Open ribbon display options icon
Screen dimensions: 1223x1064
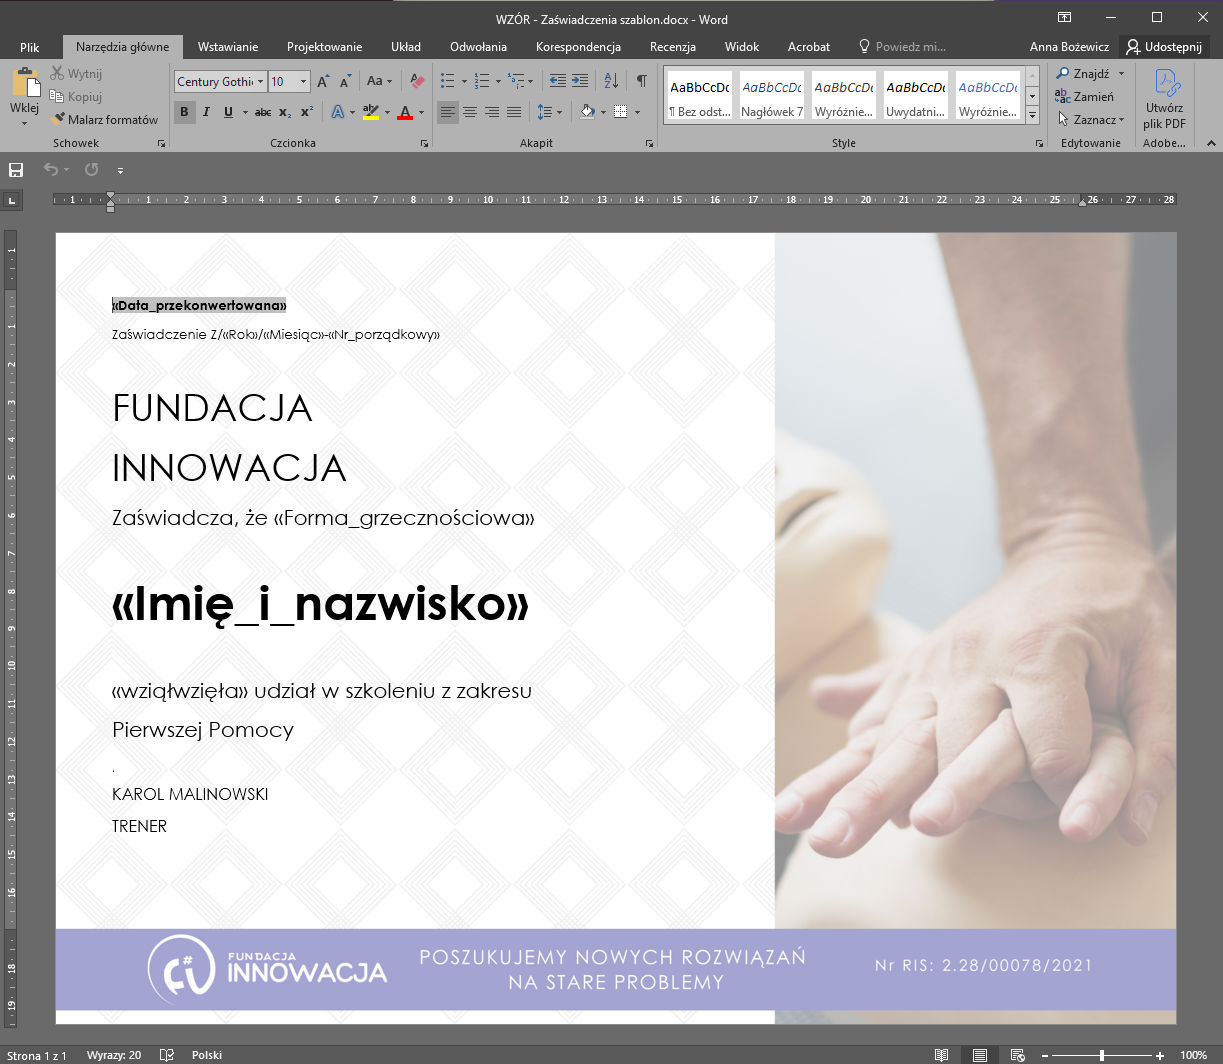(1065, 18)
